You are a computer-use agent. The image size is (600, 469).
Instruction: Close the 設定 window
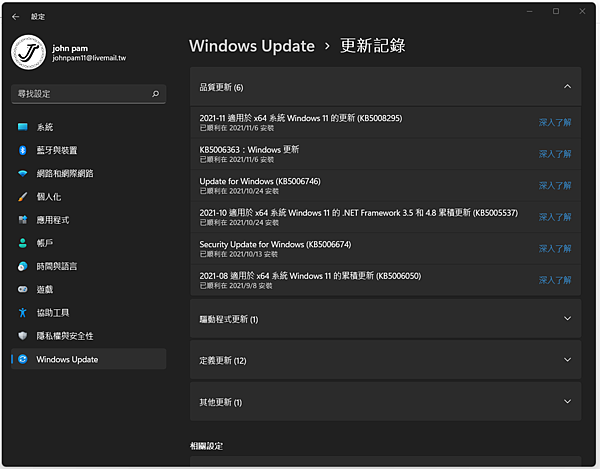coord(582,11)
